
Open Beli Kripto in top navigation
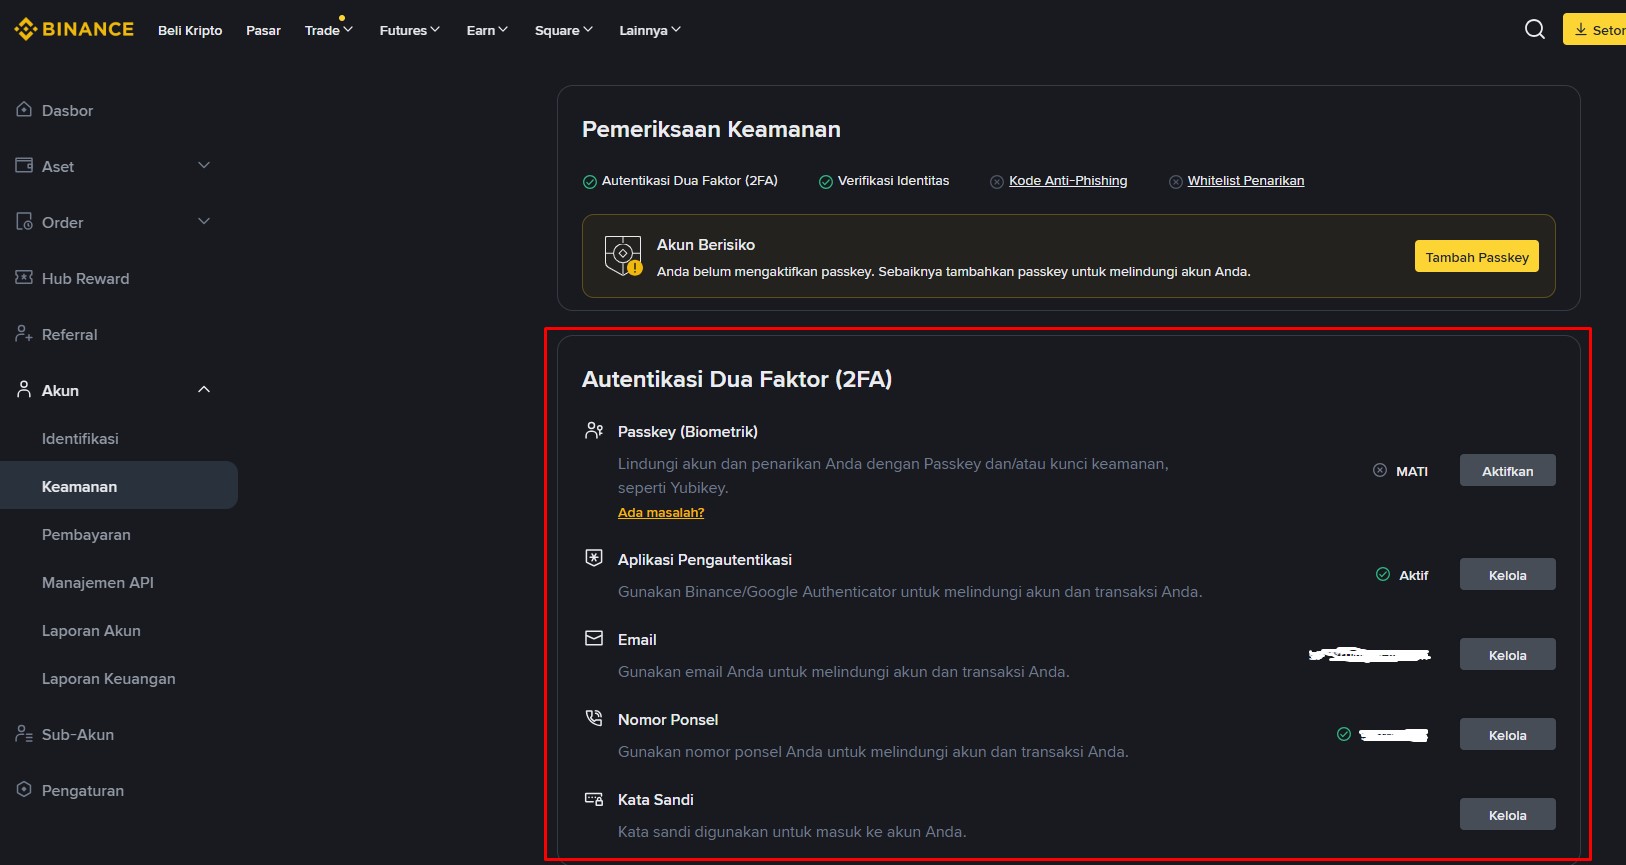tap(190, 30)
